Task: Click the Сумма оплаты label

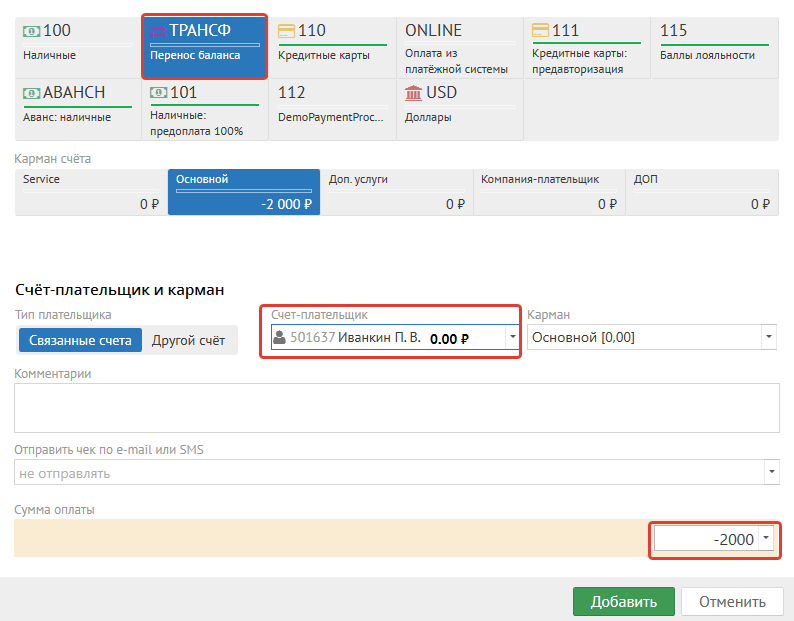Action: (54, 510)
